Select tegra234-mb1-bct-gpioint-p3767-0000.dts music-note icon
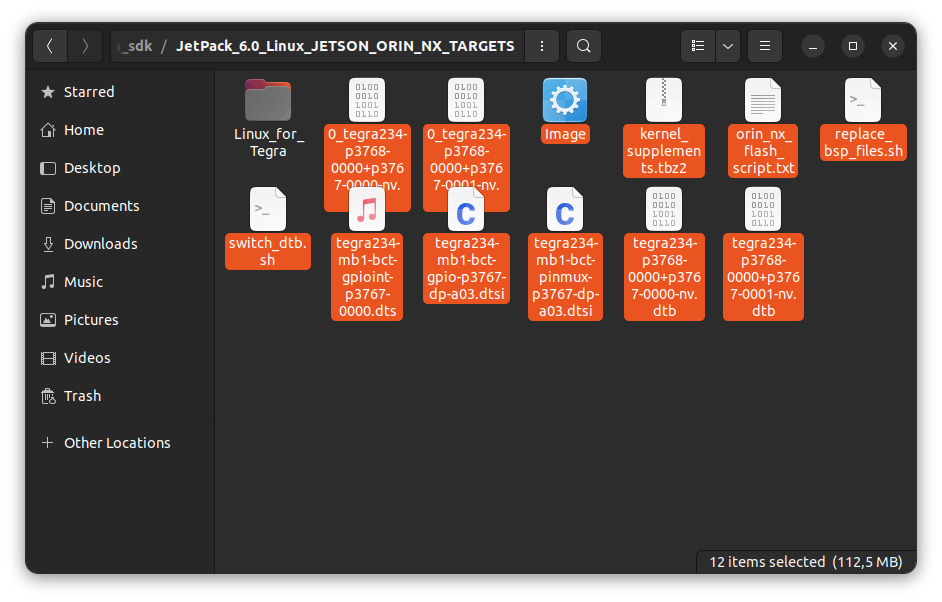The image size is (942, 602). pos(367,209)
